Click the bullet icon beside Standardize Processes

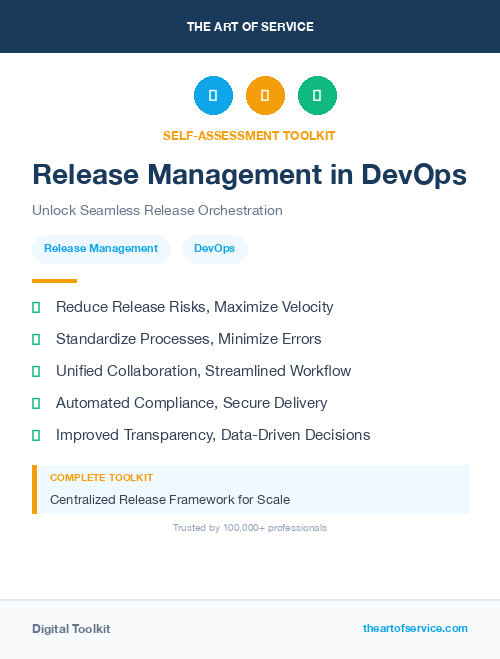tap(36, 340)
